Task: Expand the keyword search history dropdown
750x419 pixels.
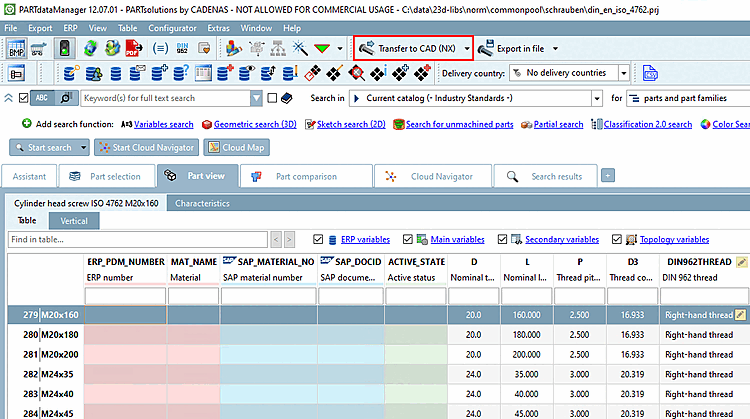Action: click(x=256, y=98)
